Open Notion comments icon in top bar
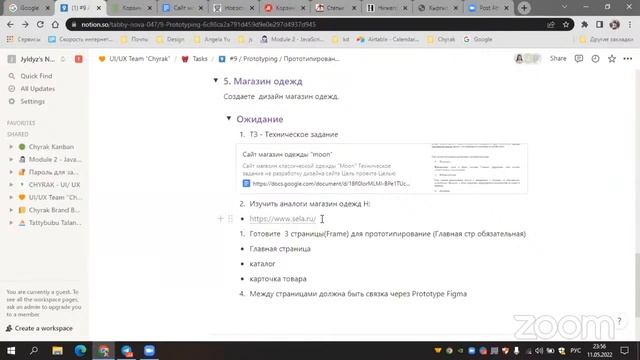Viewport: 640px width, 360px height. pos(579,59)
